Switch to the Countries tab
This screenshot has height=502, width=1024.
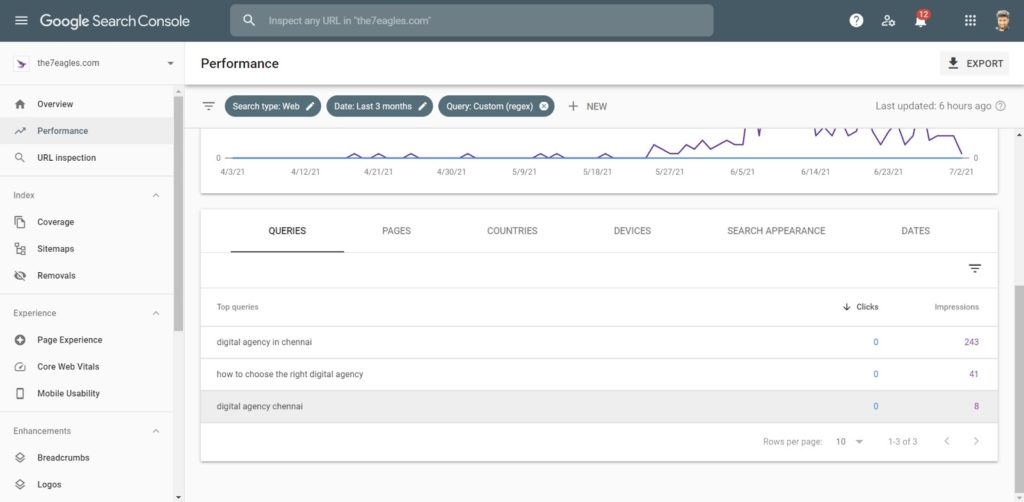tap(512, 231)
